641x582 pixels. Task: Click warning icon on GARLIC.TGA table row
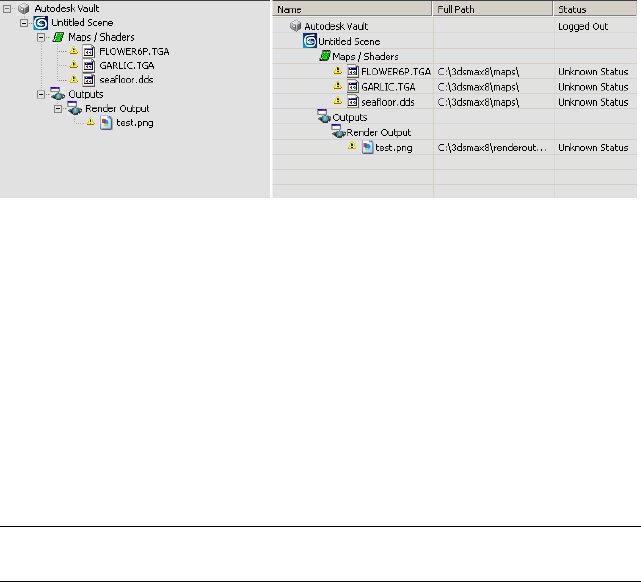click(x=338, y=86)
